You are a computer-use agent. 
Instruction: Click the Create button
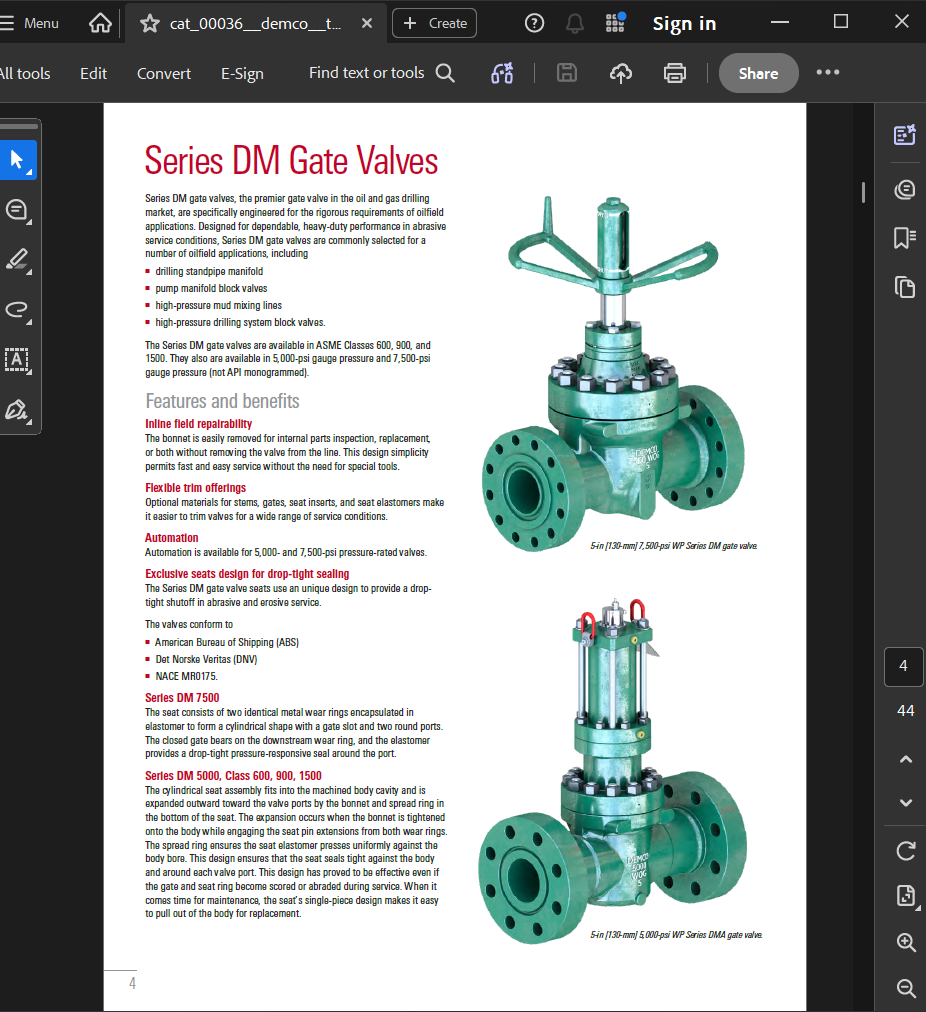(x=434, y=23)
